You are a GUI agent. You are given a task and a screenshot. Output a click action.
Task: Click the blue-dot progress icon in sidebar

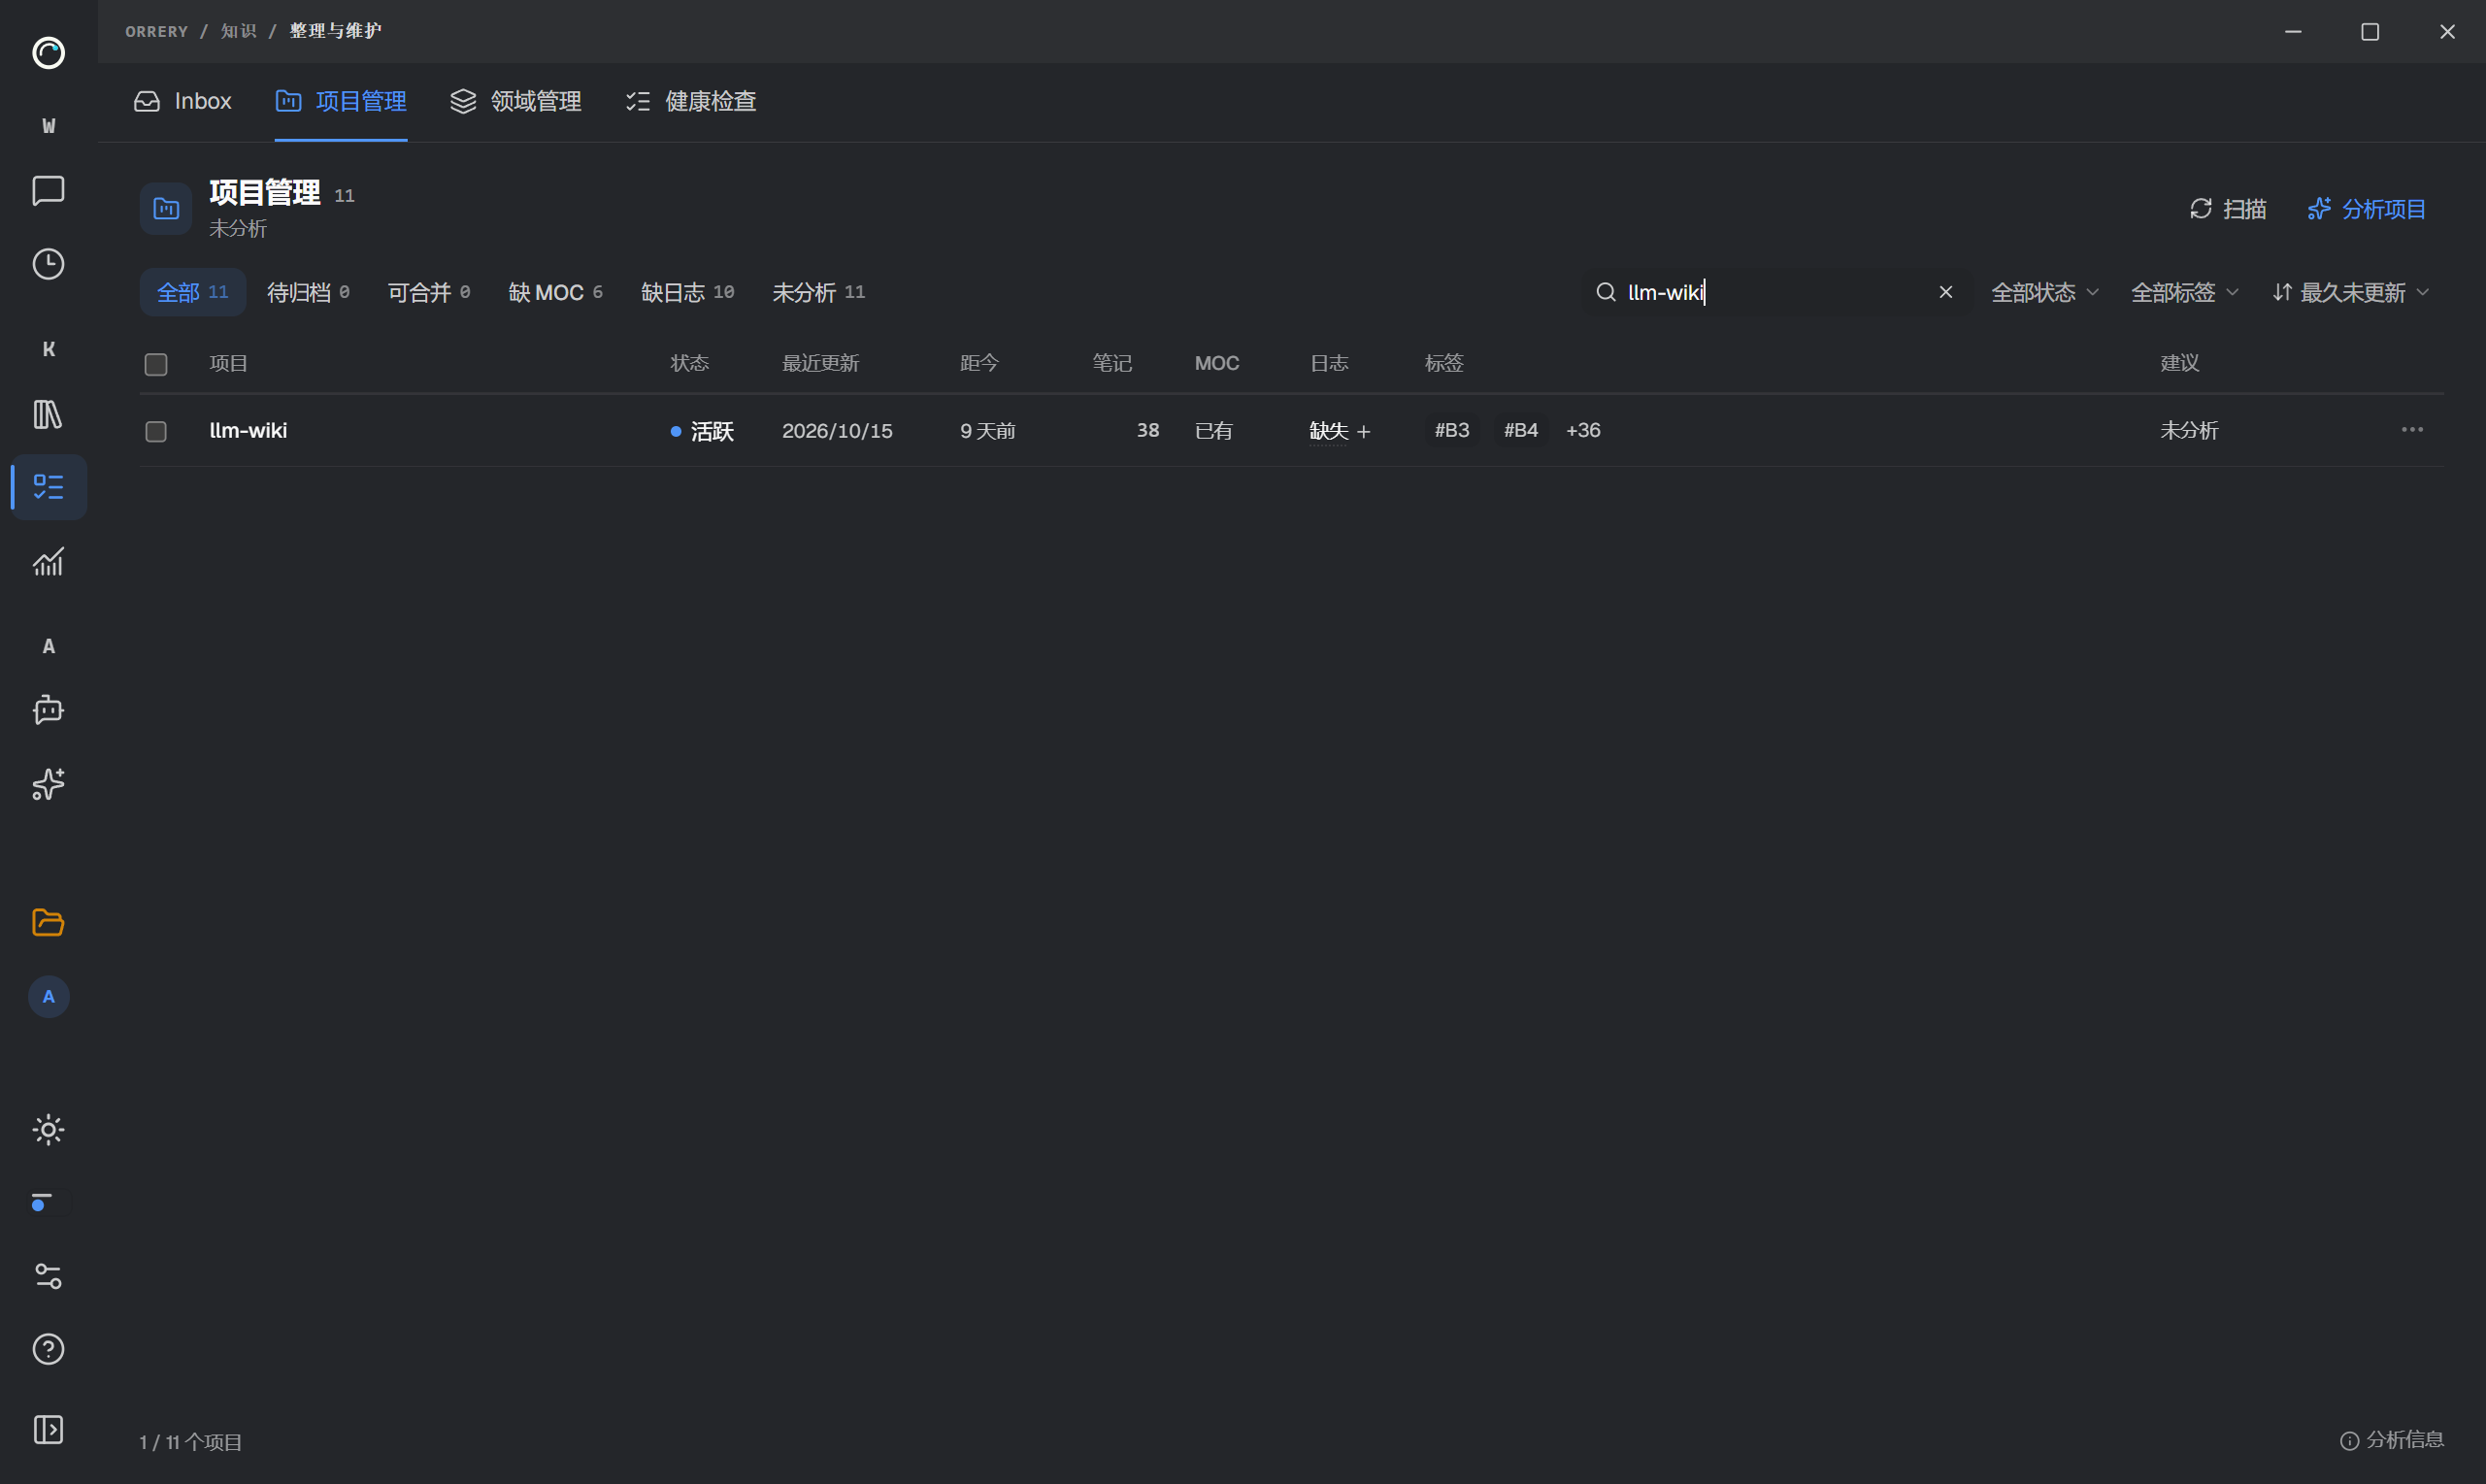click(x=40, y=1202)
